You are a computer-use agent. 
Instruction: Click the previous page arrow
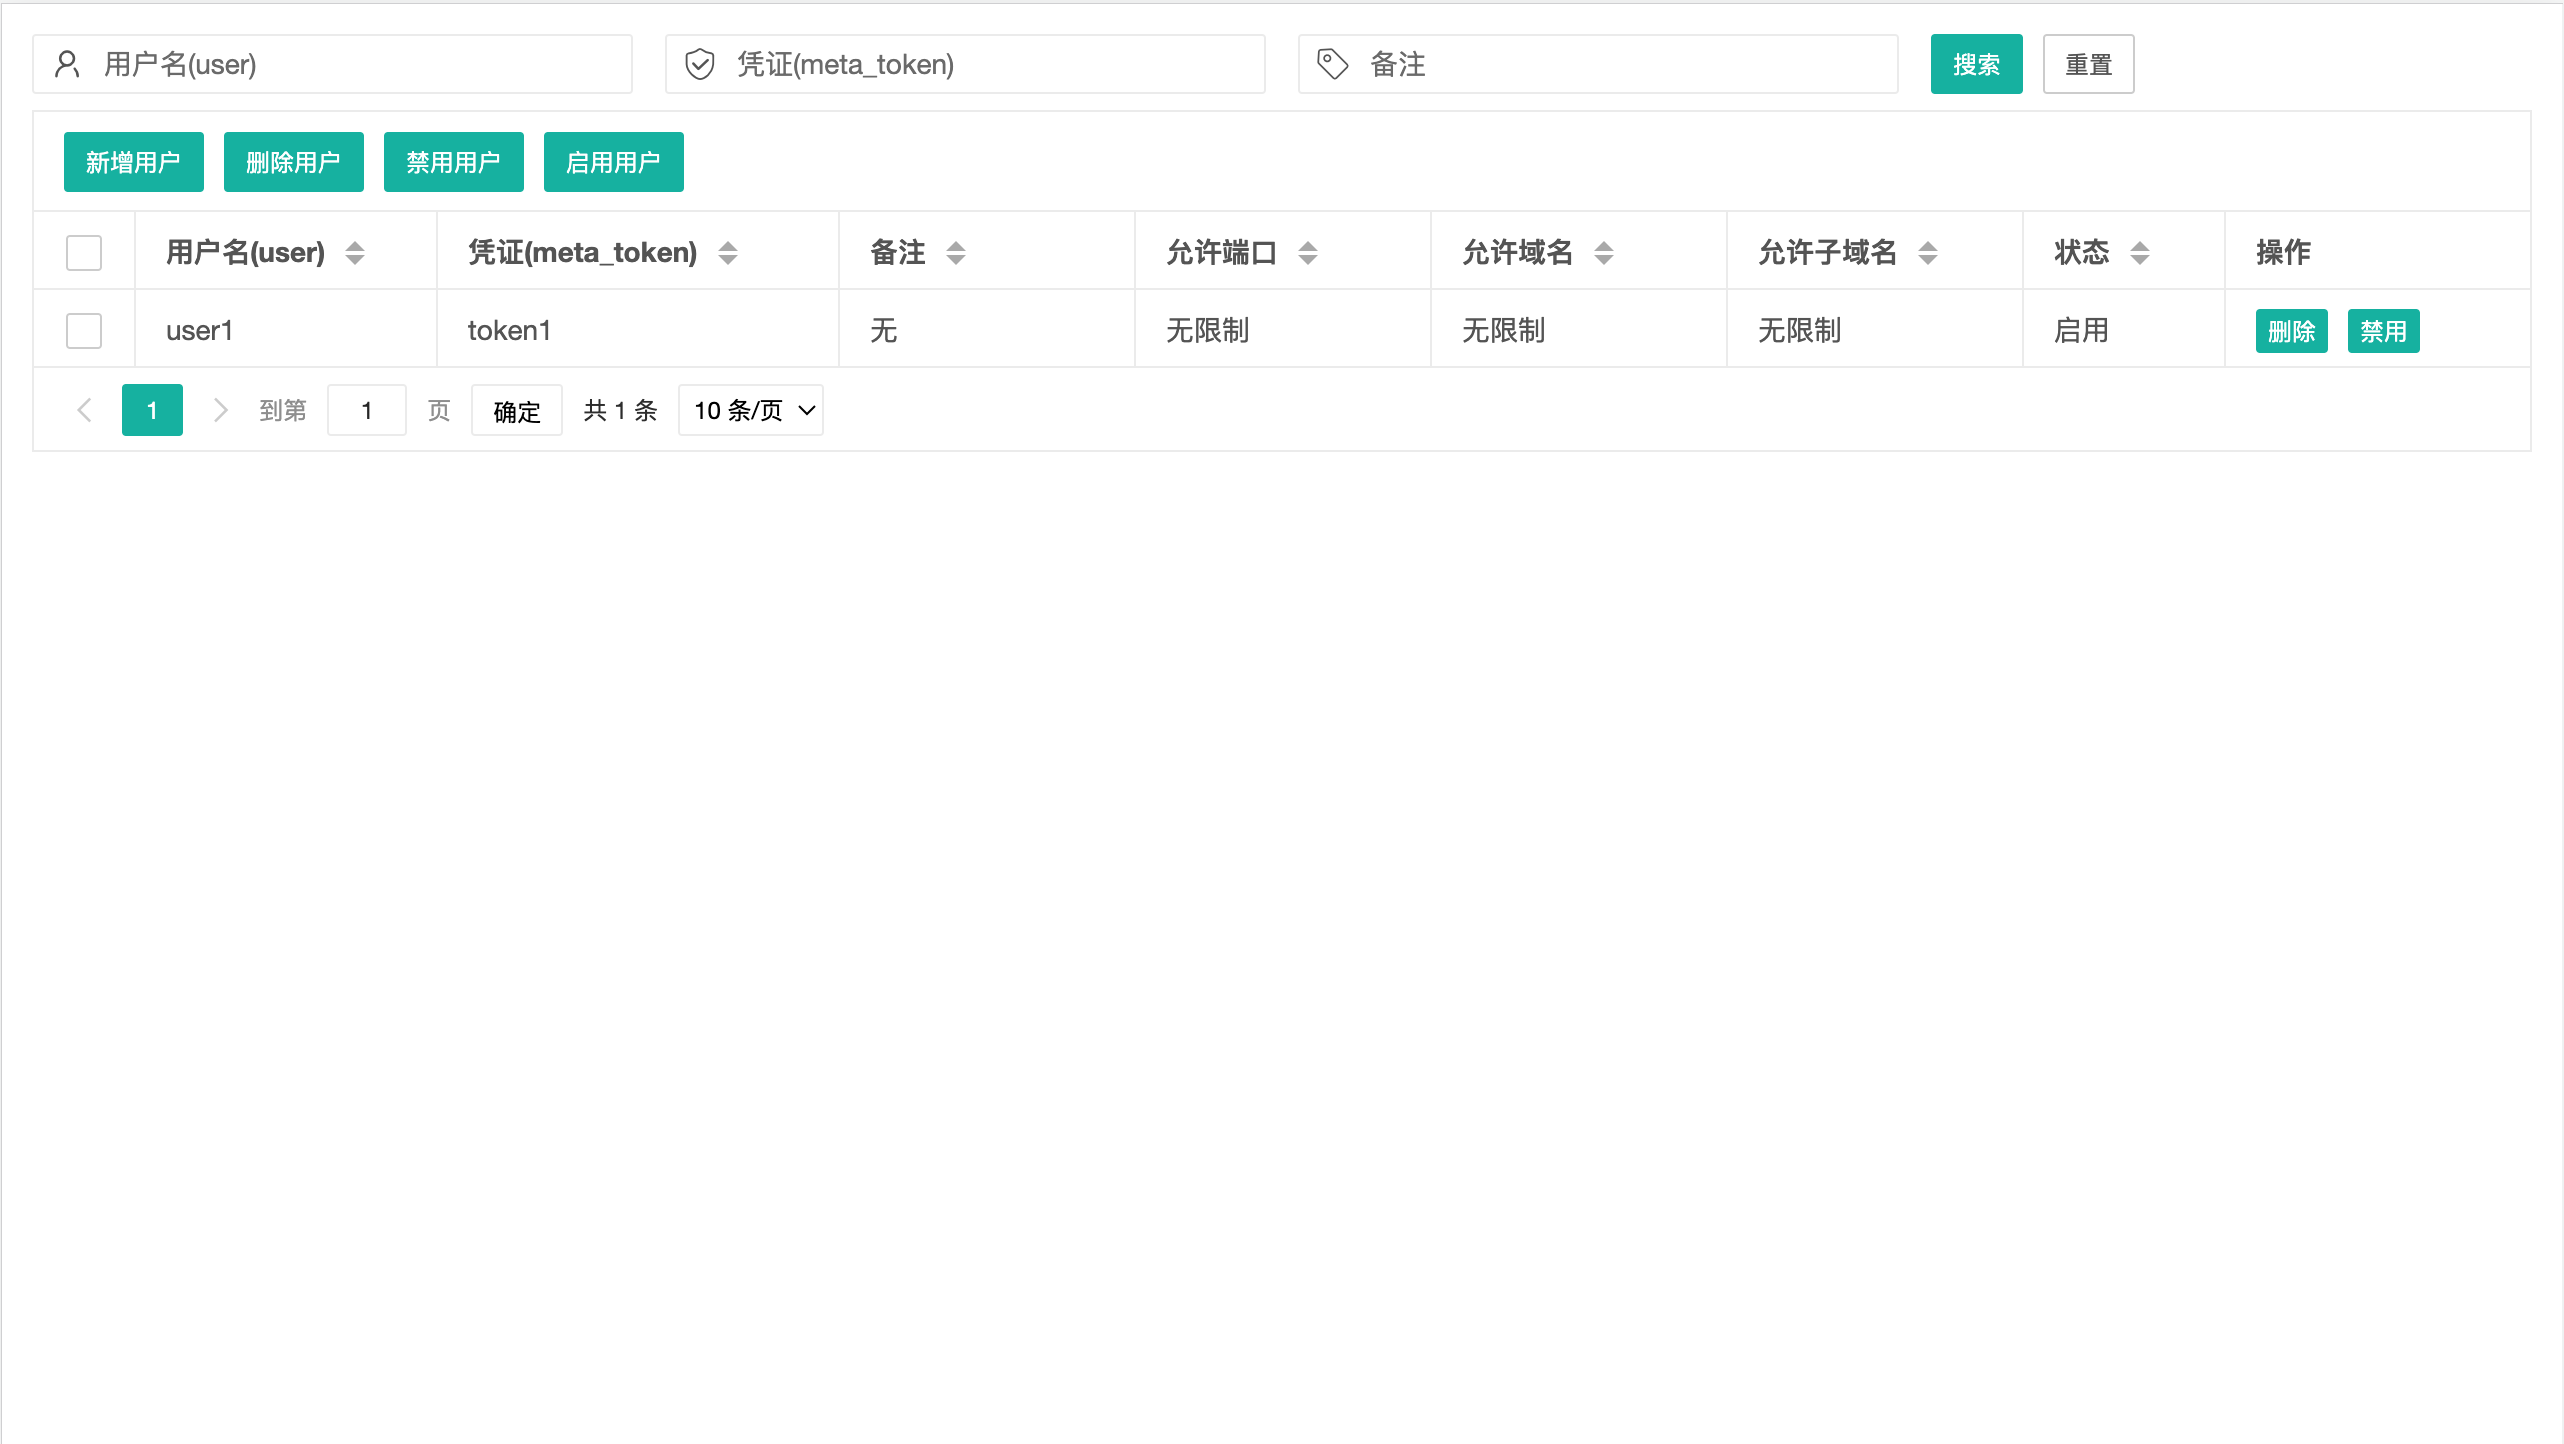pos(84,410)
